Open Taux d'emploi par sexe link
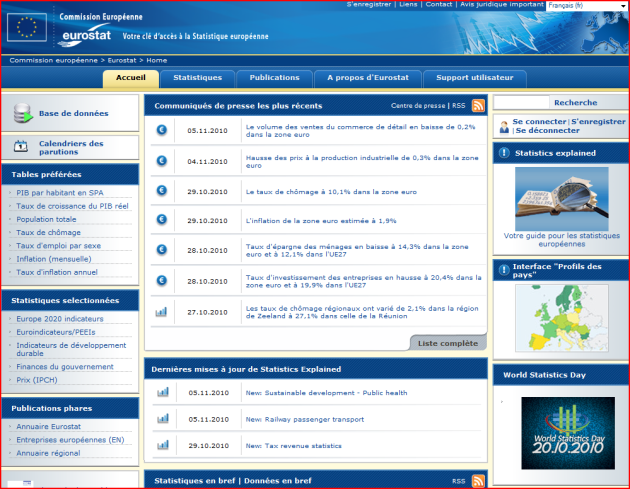630x489 pixels. 59,246
